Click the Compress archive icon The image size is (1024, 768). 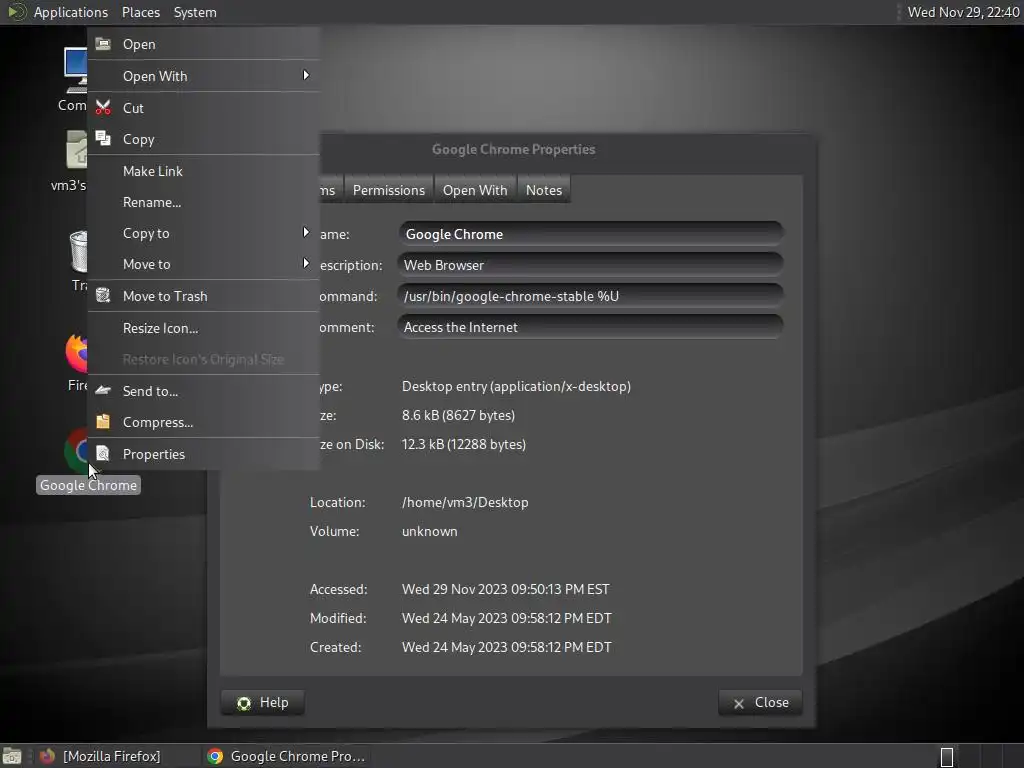pyautogui.click(x=103, y=421)
